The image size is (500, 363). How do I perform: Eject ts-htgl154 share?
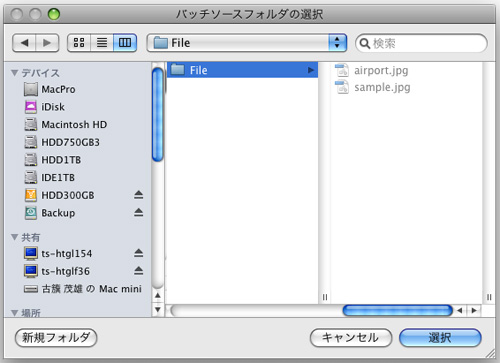(139, 253)
